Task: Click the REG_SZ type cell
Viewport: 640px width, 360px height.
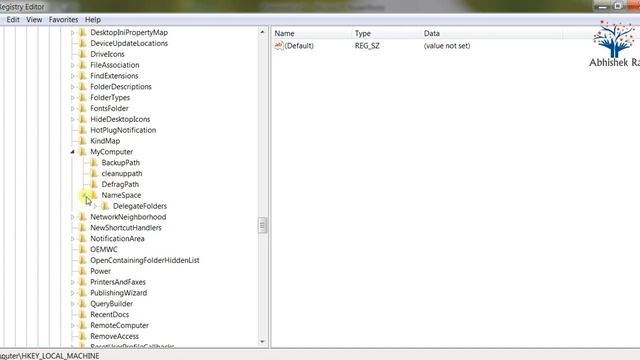Action: 367,46
